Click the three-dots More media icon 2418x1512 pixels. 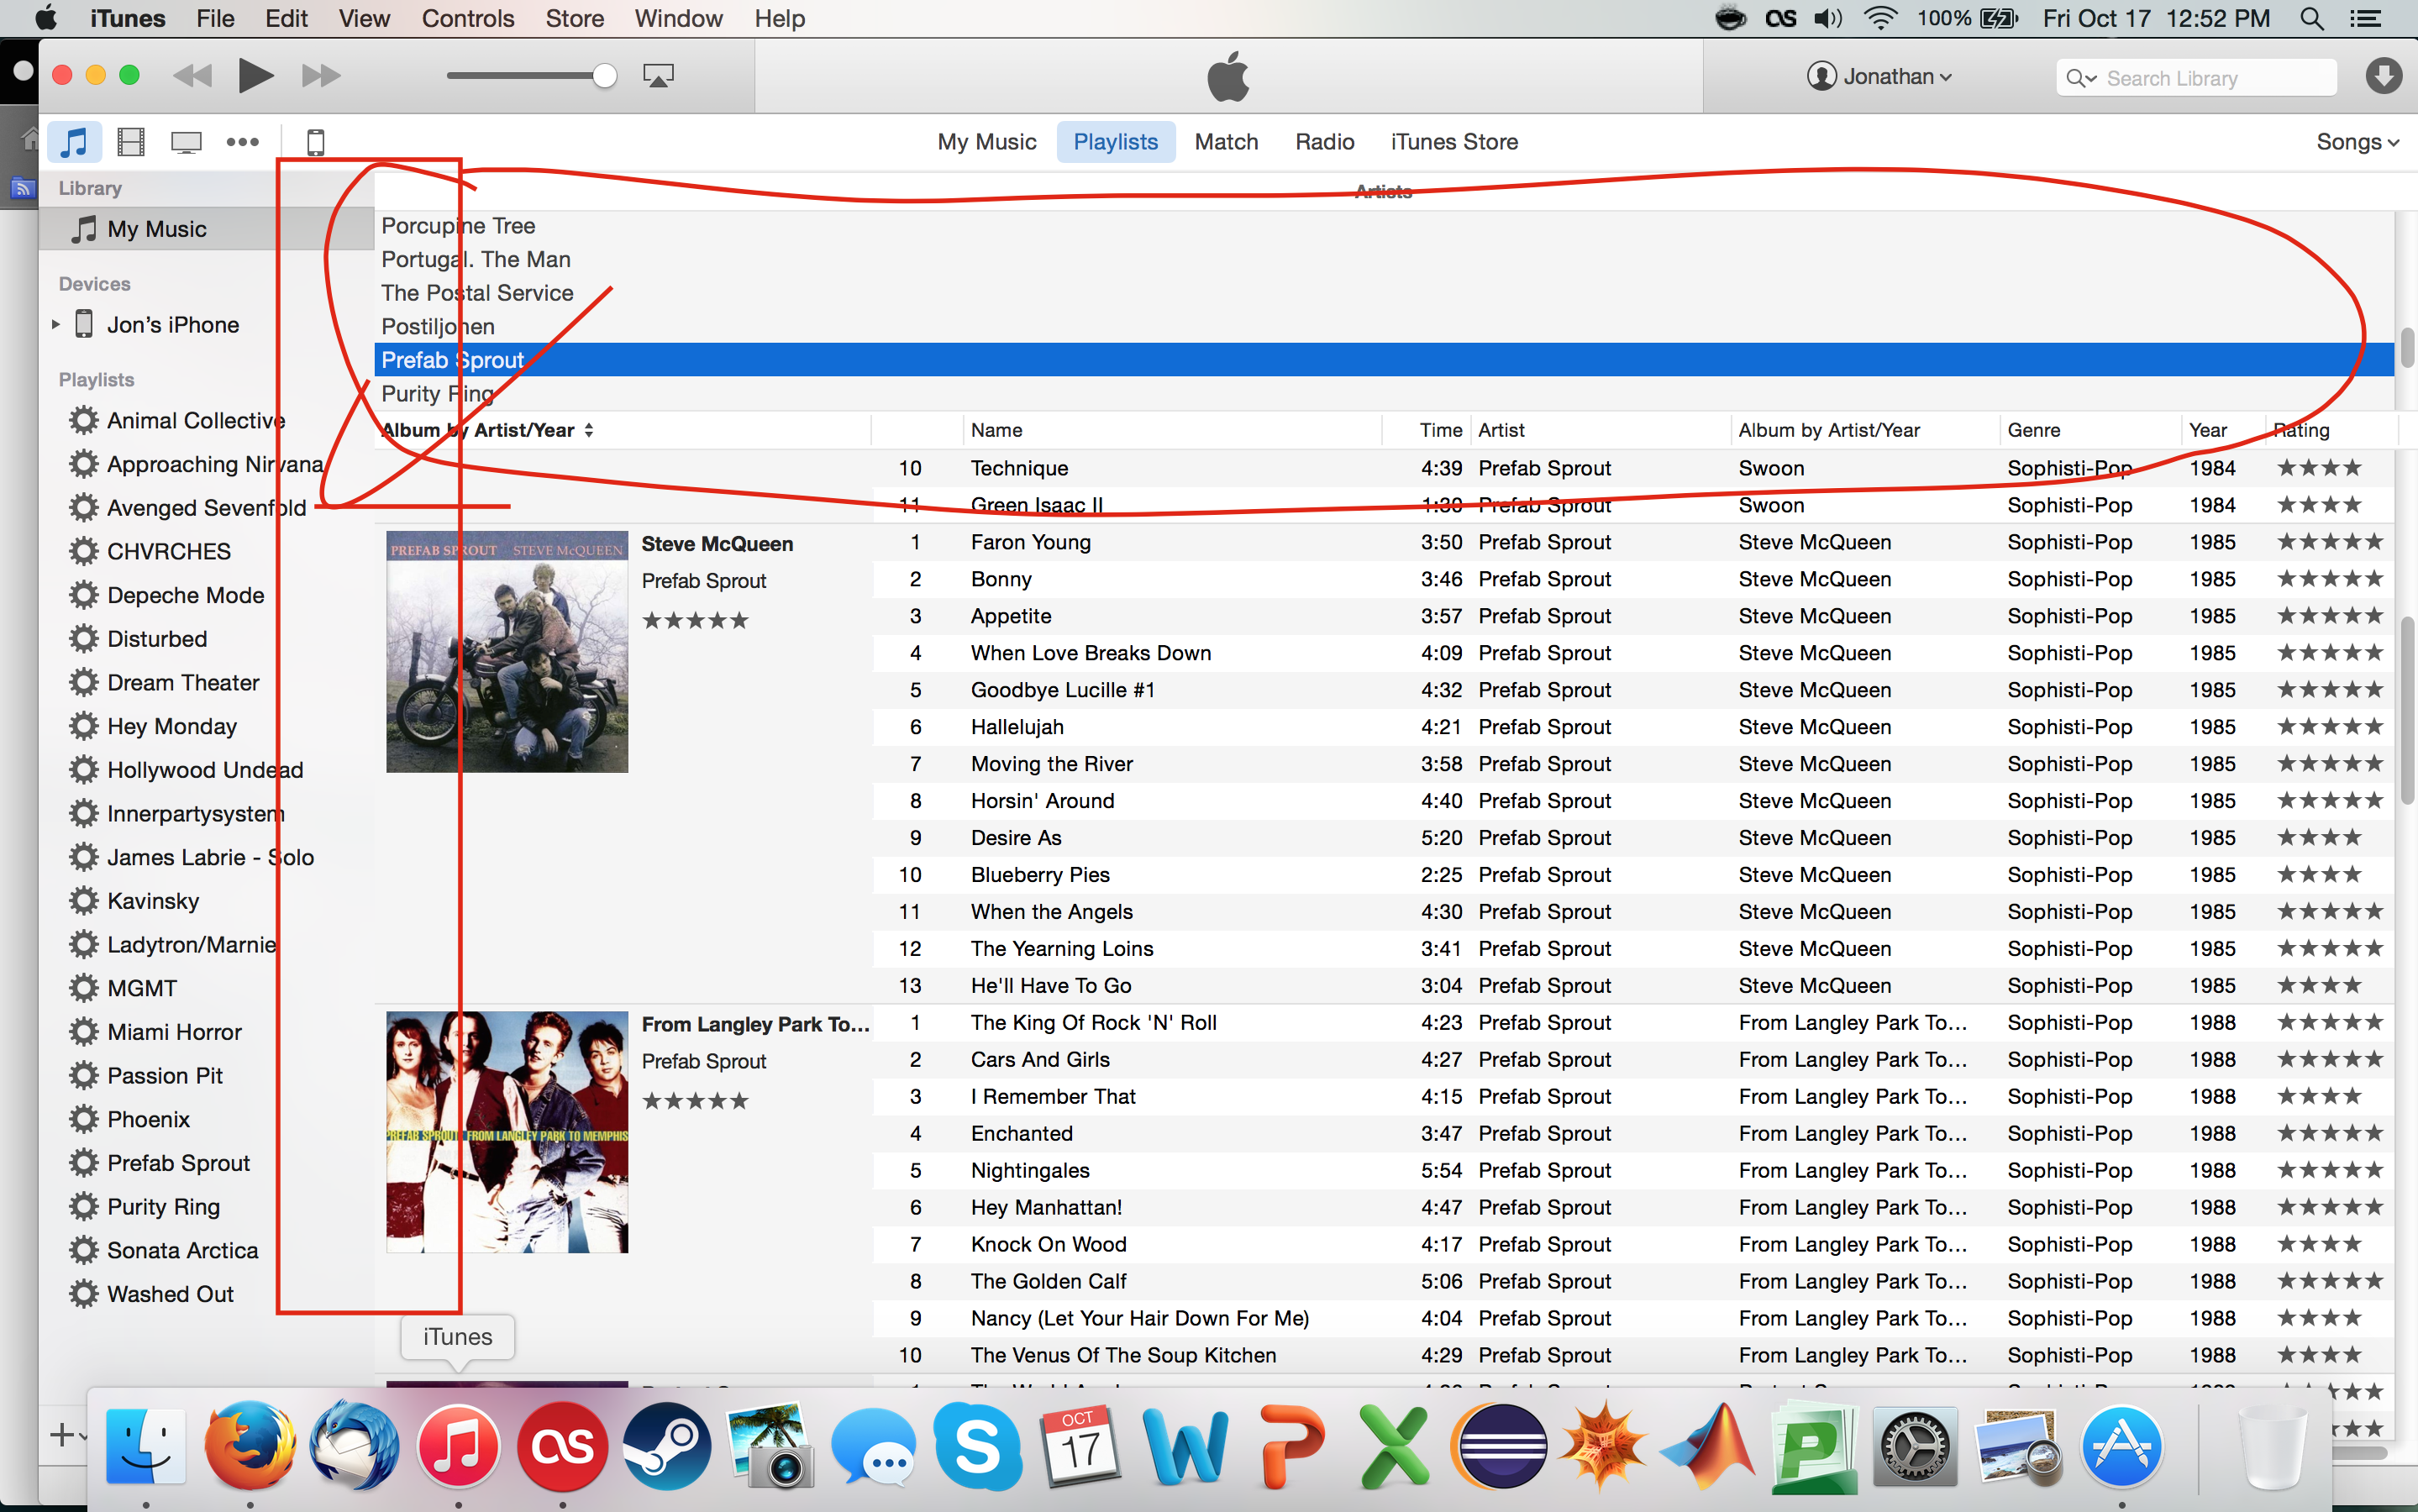(242, 142)
